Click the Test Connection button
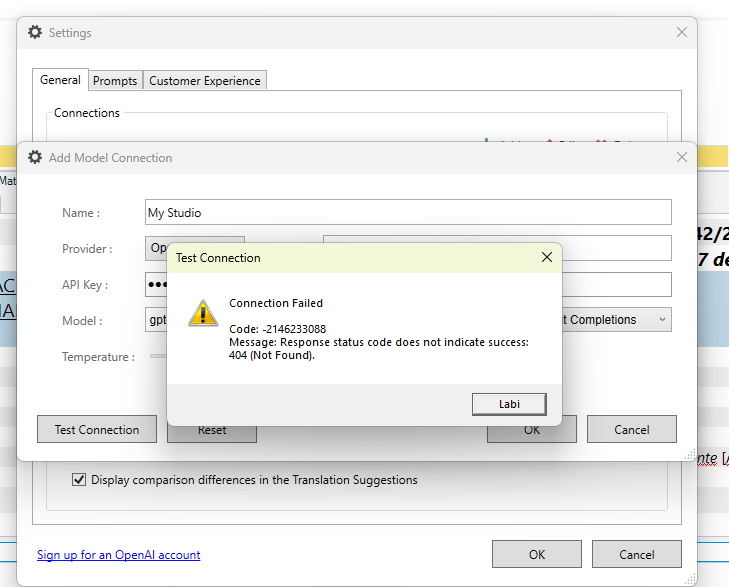This screenshot has height=587, width=729. tap(97, 430)
